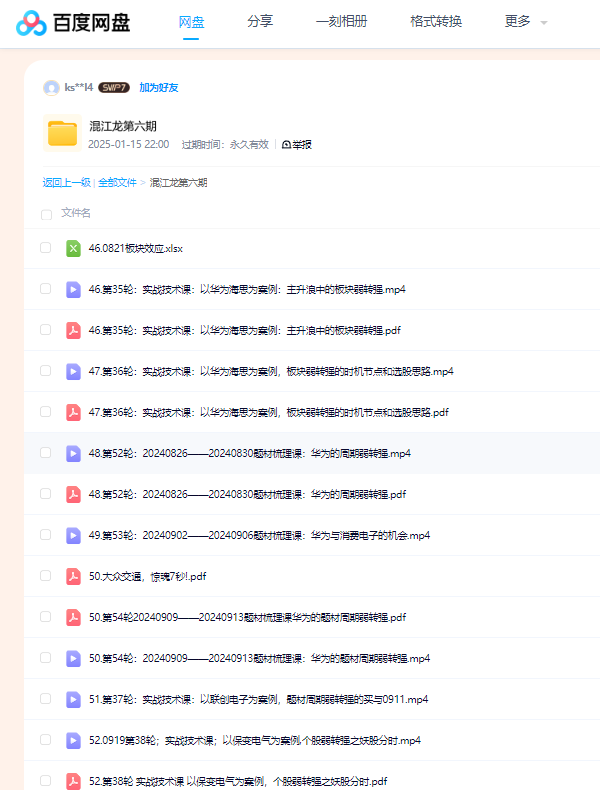Open 46.第35轮 主升浪中的板块弱转强.pdf
Image resolution: width=600 pixels, height=790 pixels.
(x=244, y=331)
